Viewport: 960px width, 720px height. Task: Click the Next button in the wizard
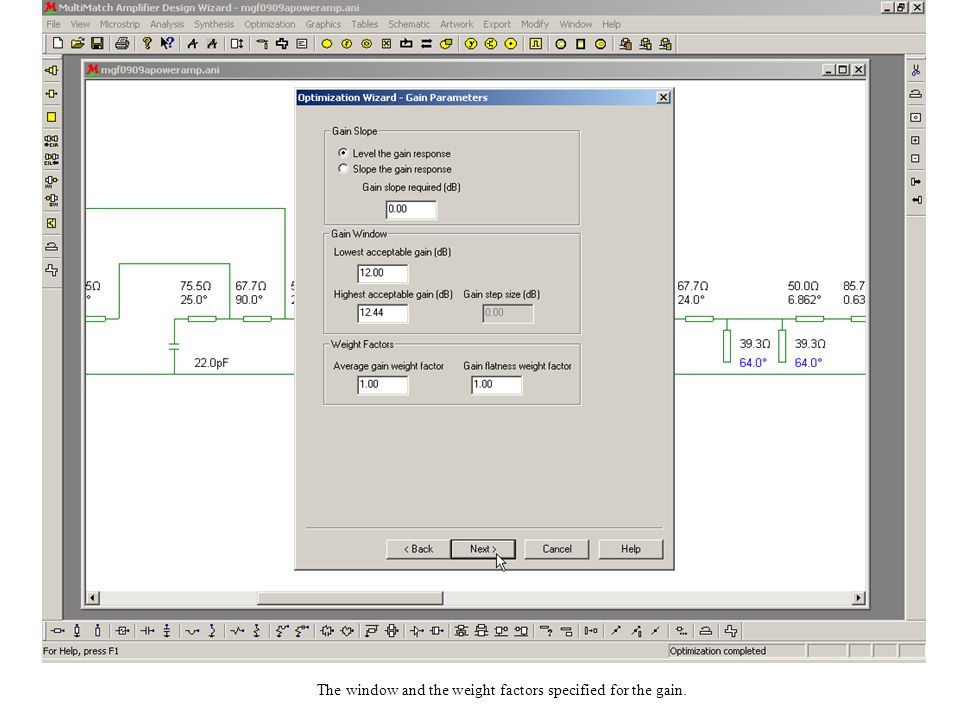point(483,549)
